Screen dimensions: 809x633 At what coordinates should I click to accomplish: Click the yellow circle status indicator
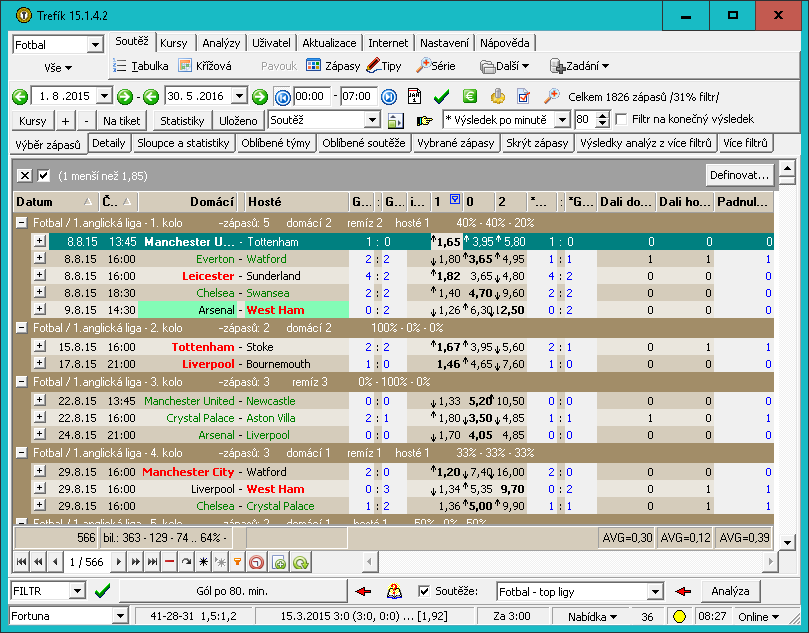click(679, 616)
